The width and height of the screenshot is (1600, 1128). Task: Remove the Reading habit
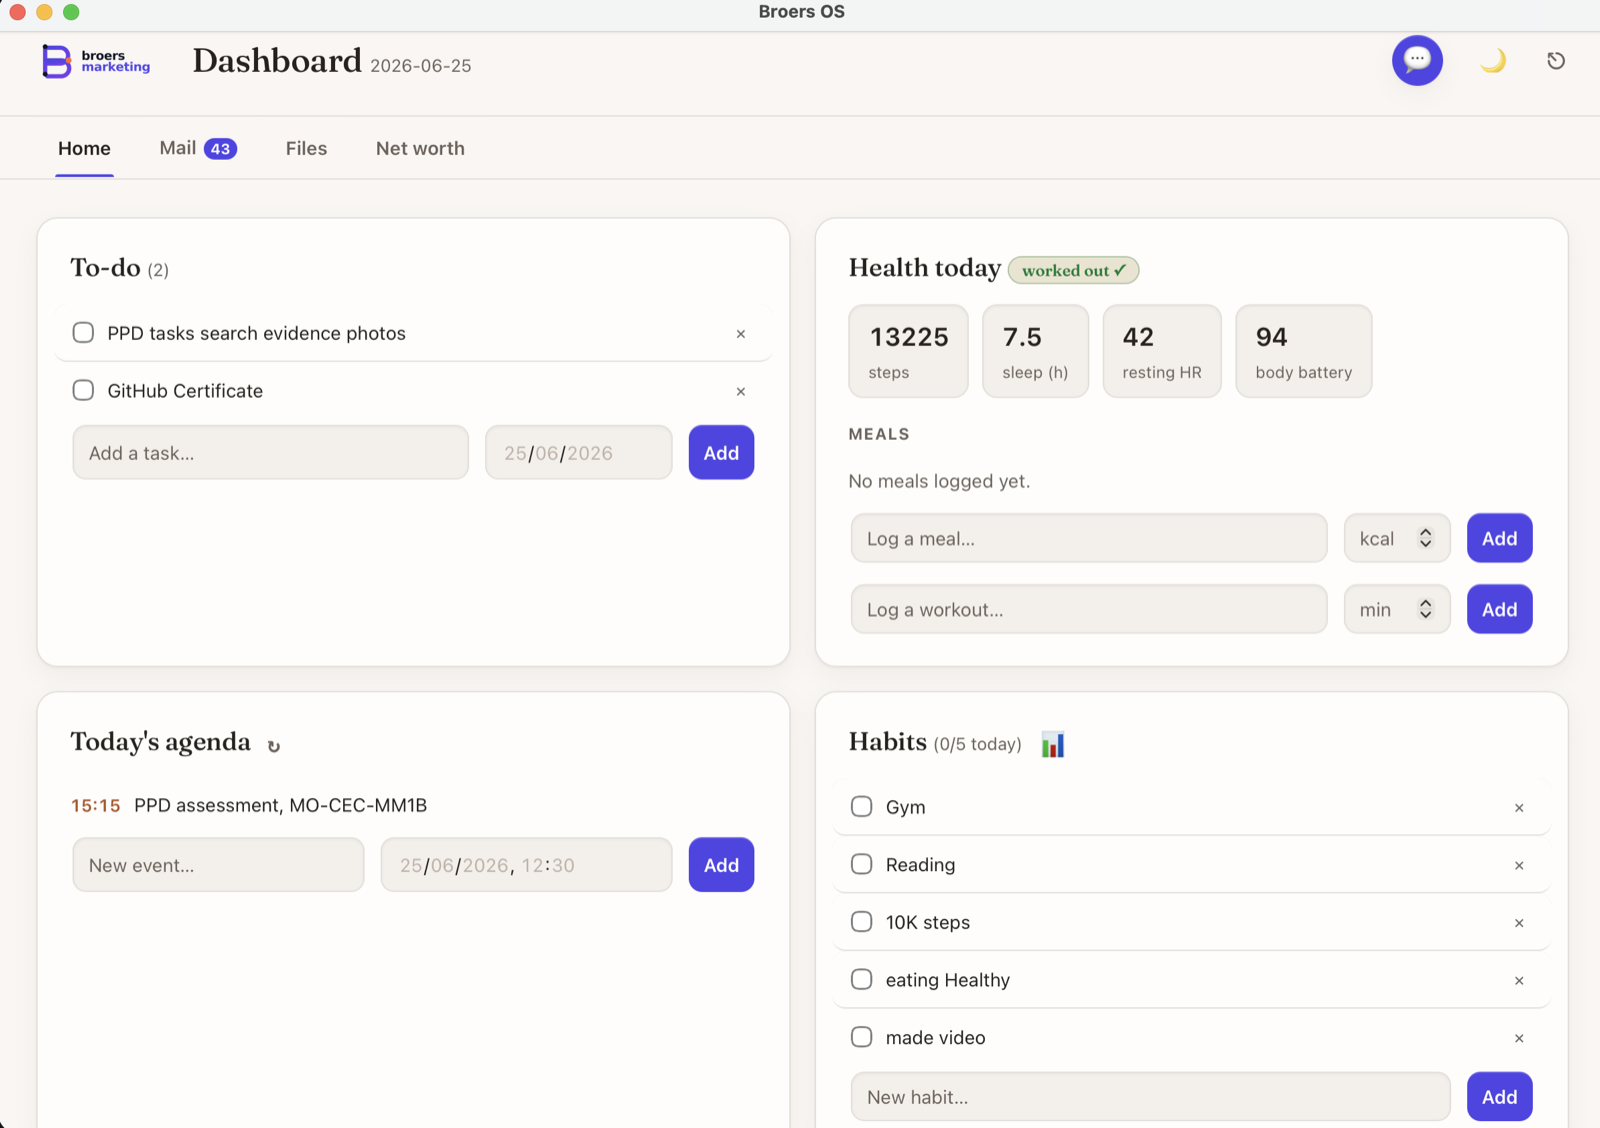pos(1519,866)
